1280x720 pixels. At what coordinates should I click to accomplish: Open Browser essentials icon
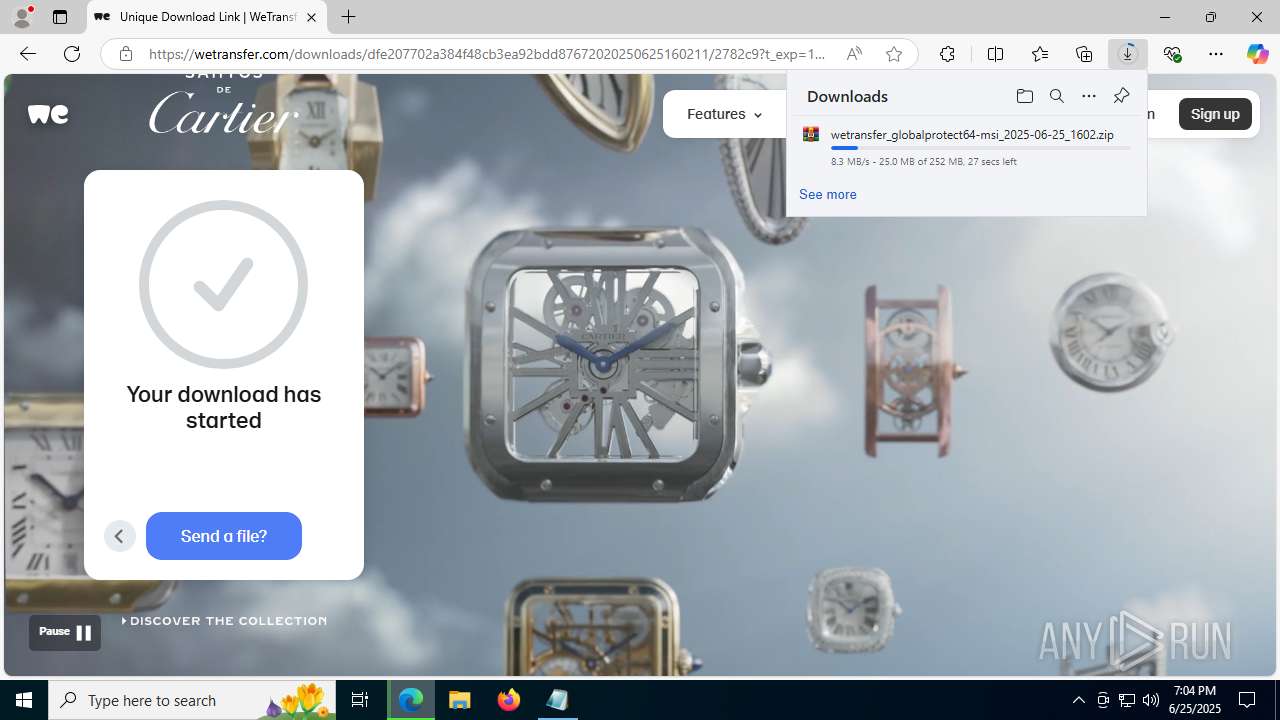click(x=1172, y=54)
